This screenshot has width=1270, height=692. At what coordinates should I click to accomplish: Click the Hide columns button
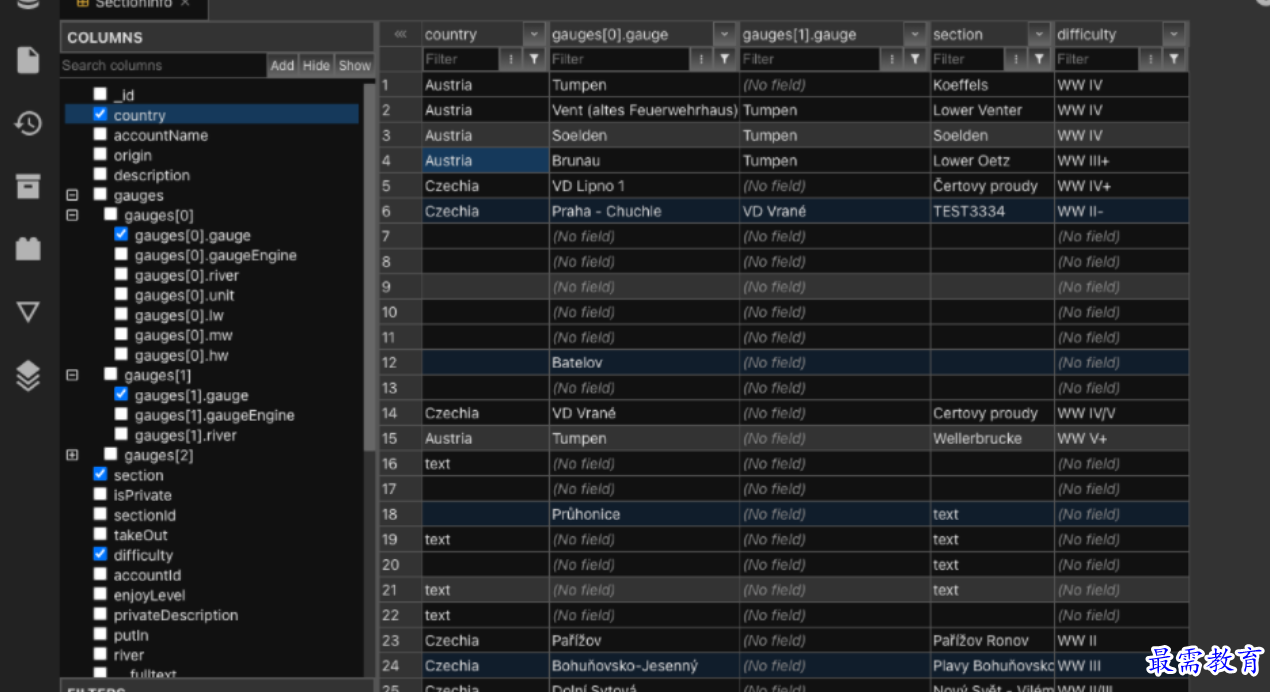316,65
